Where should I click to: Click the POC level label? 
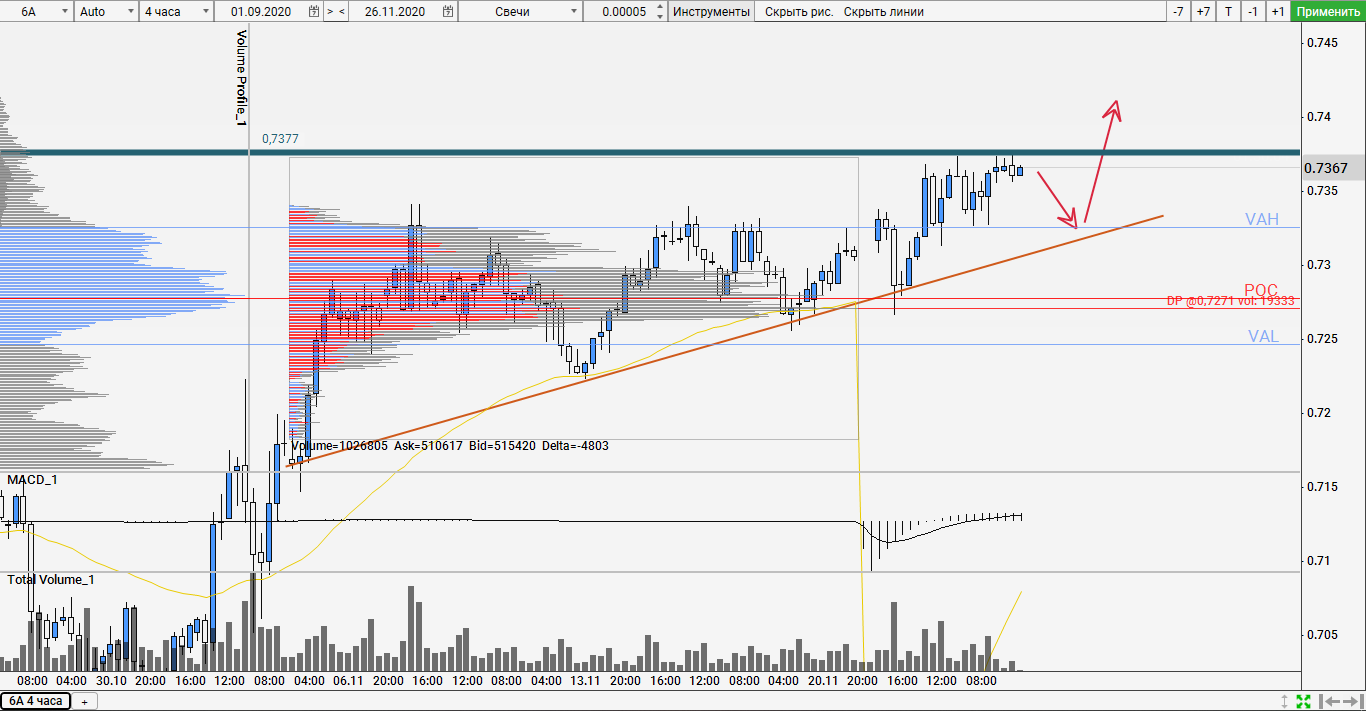point(1261,290)
